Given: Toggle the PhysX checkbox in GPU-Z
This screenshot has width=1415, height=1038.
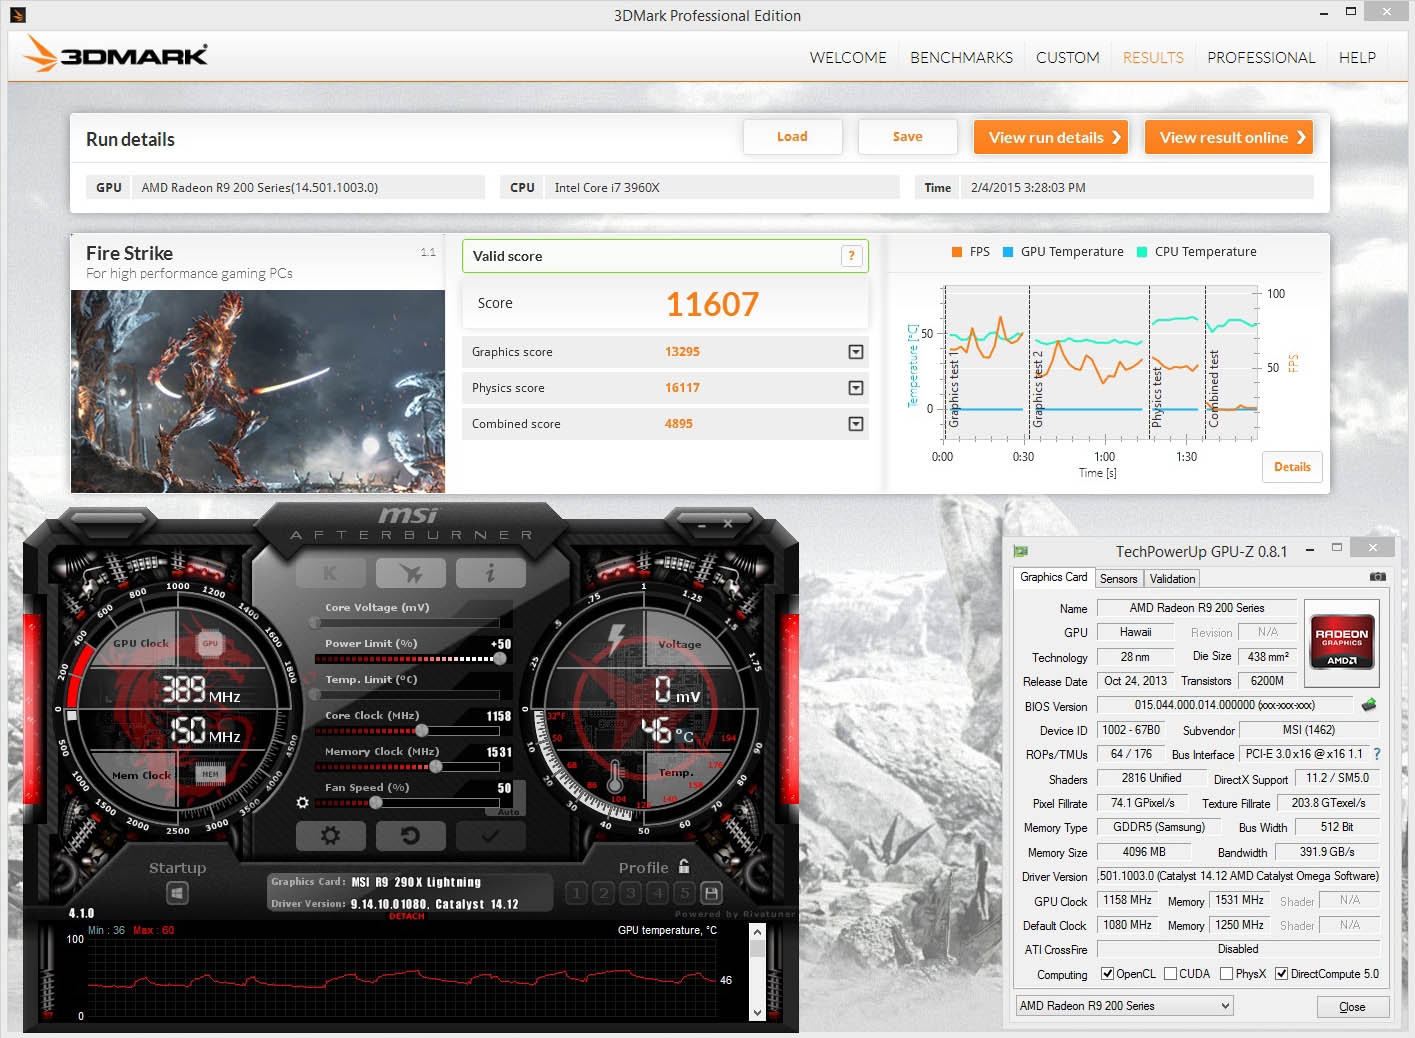Looking at the screenshot, I should [1226, 974].
